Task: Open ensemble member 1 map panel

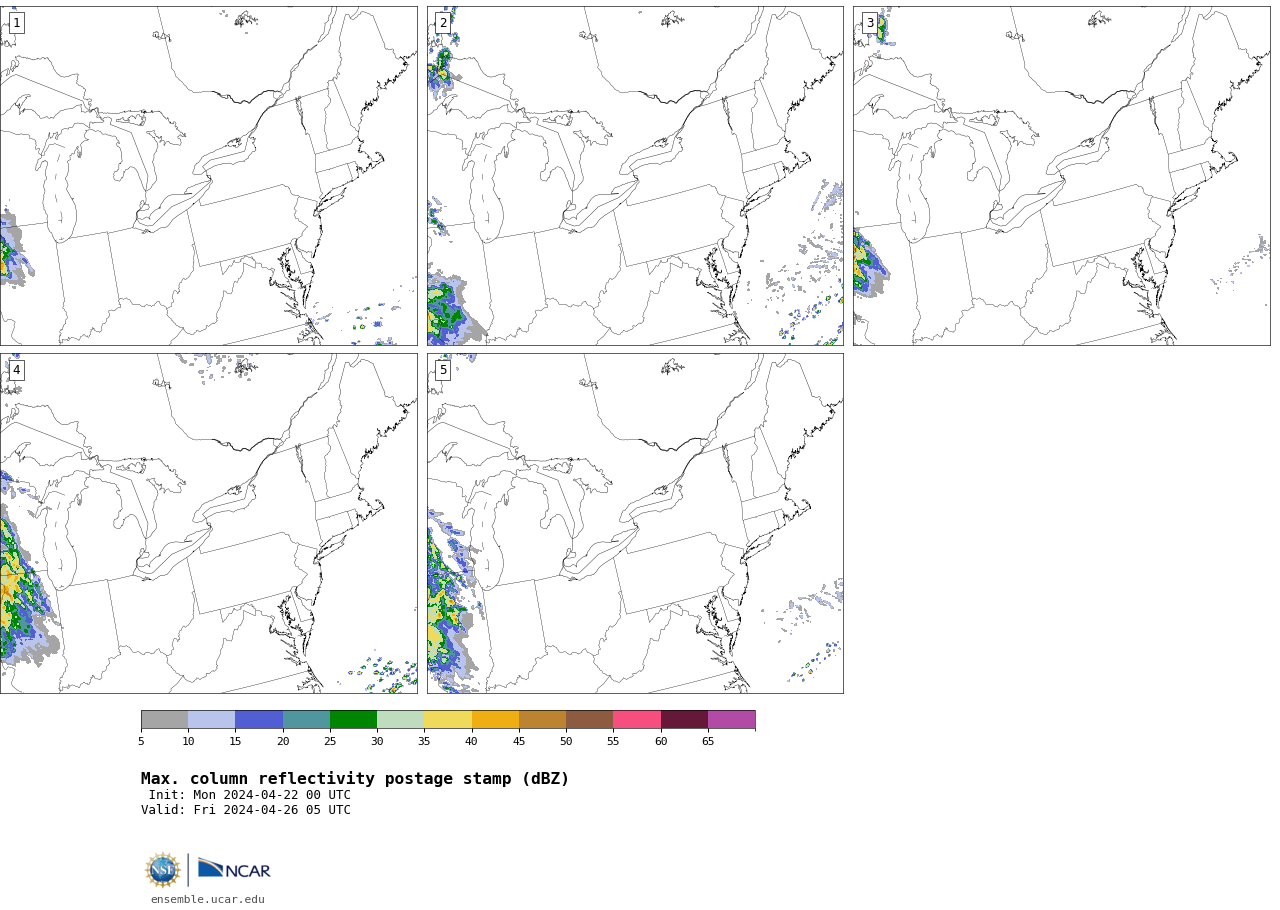Action: (208, 176)
